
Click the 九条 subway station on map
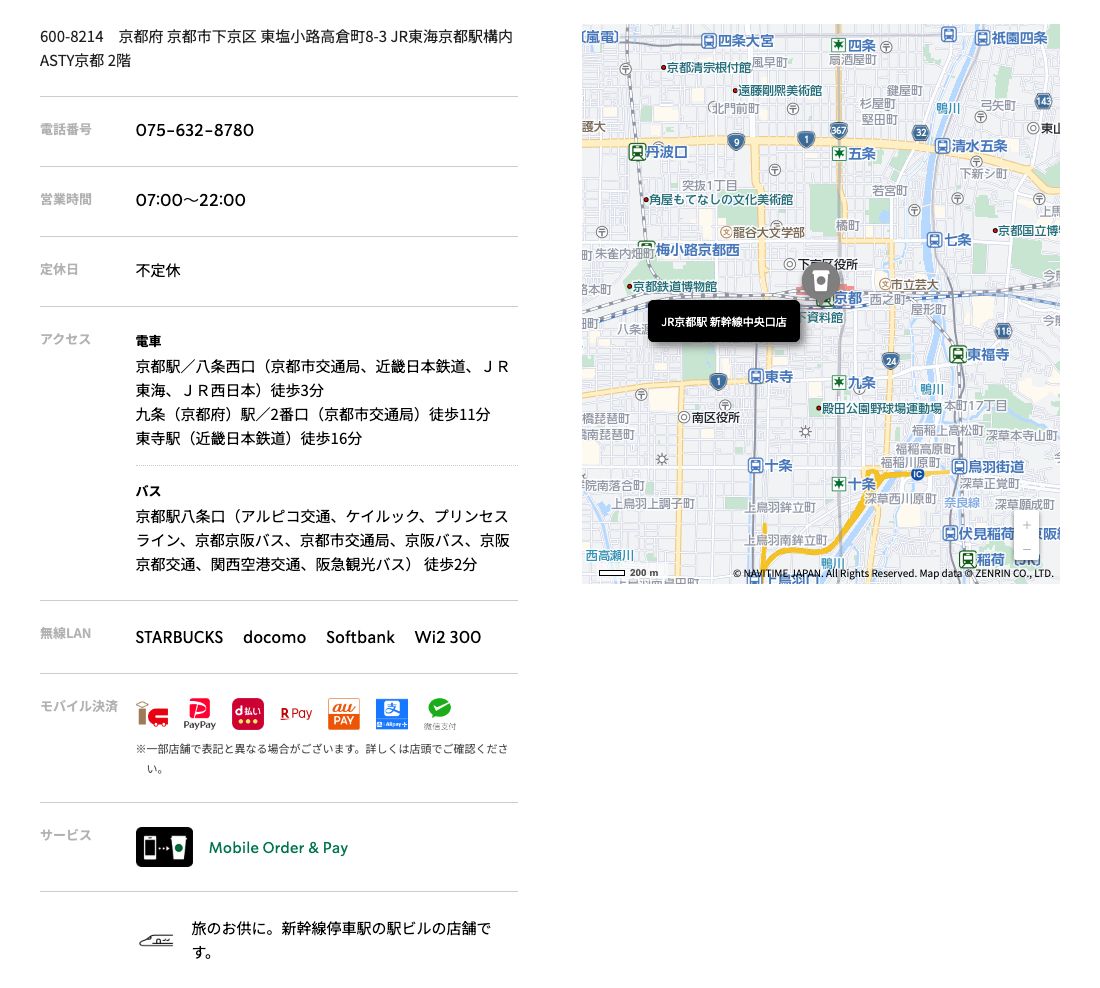click(x=854, y=382)
